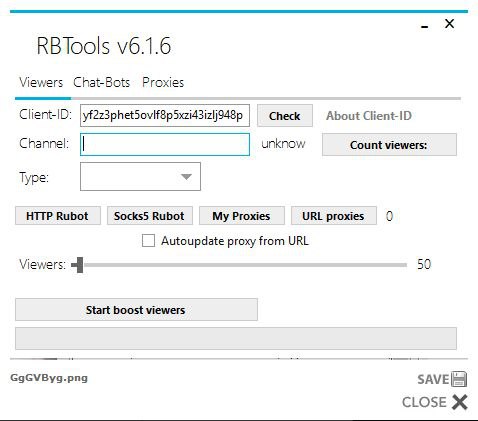Open the Type dropdown list
The width and height of the screenshot is (478, 421).
point(140,176)
